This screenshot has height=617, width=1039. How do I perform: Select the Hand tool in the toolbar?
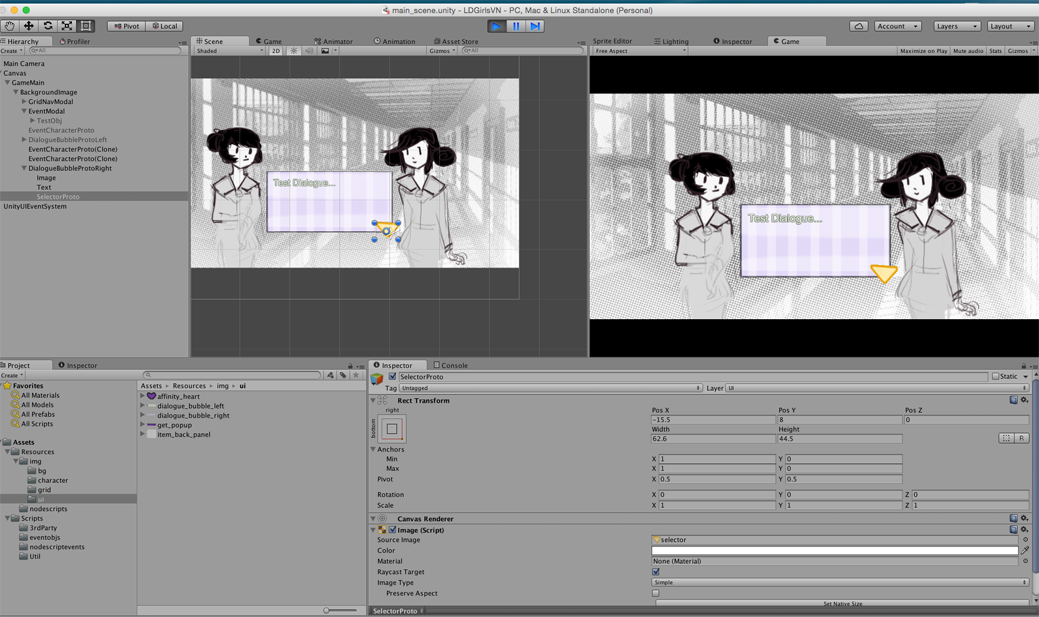[x=9, y=26]
